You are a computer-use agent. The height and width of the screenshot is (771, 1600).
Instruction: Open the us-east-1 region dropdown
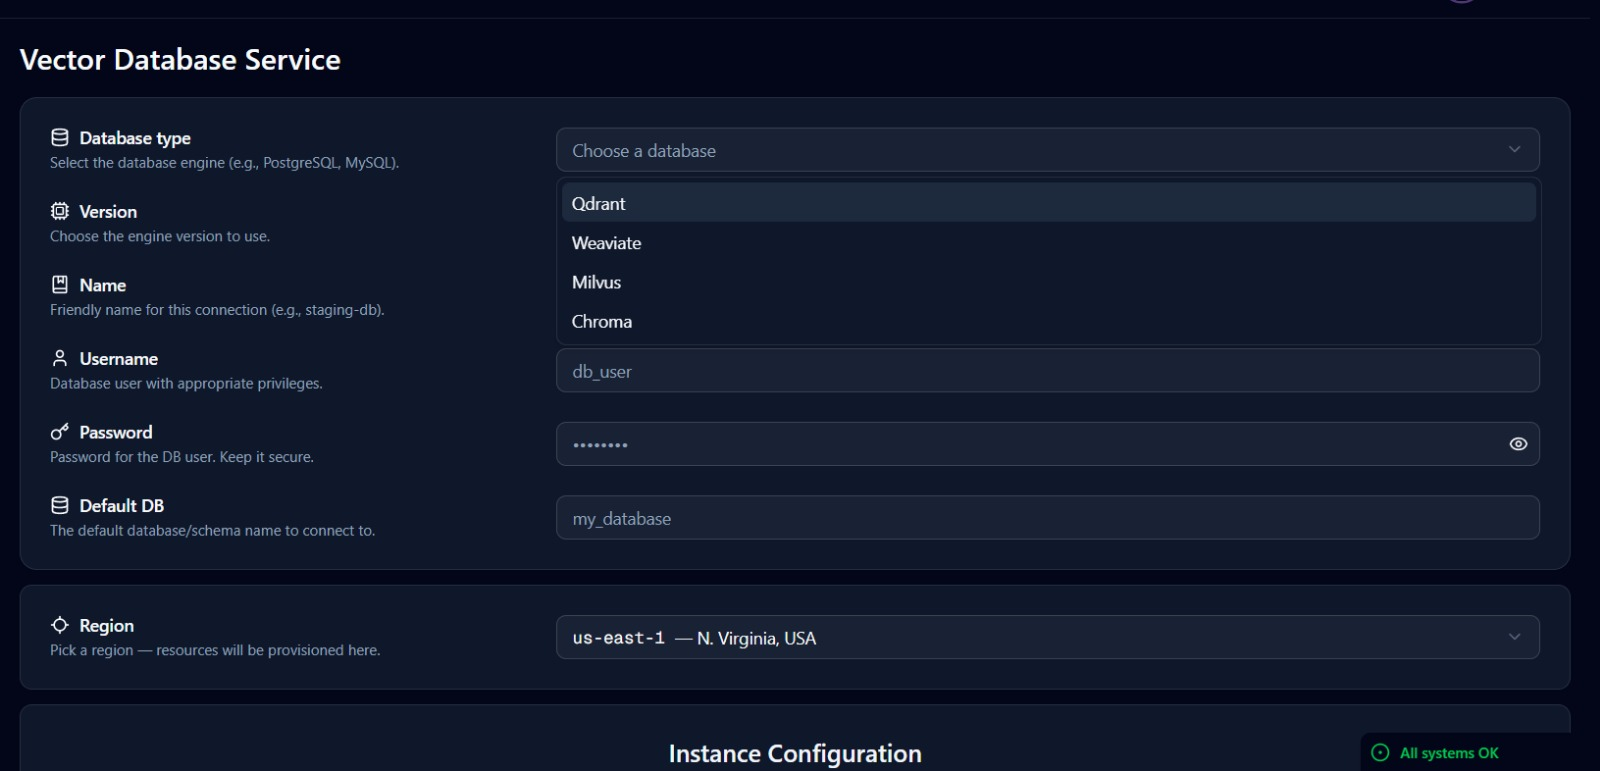[1048, 637]
